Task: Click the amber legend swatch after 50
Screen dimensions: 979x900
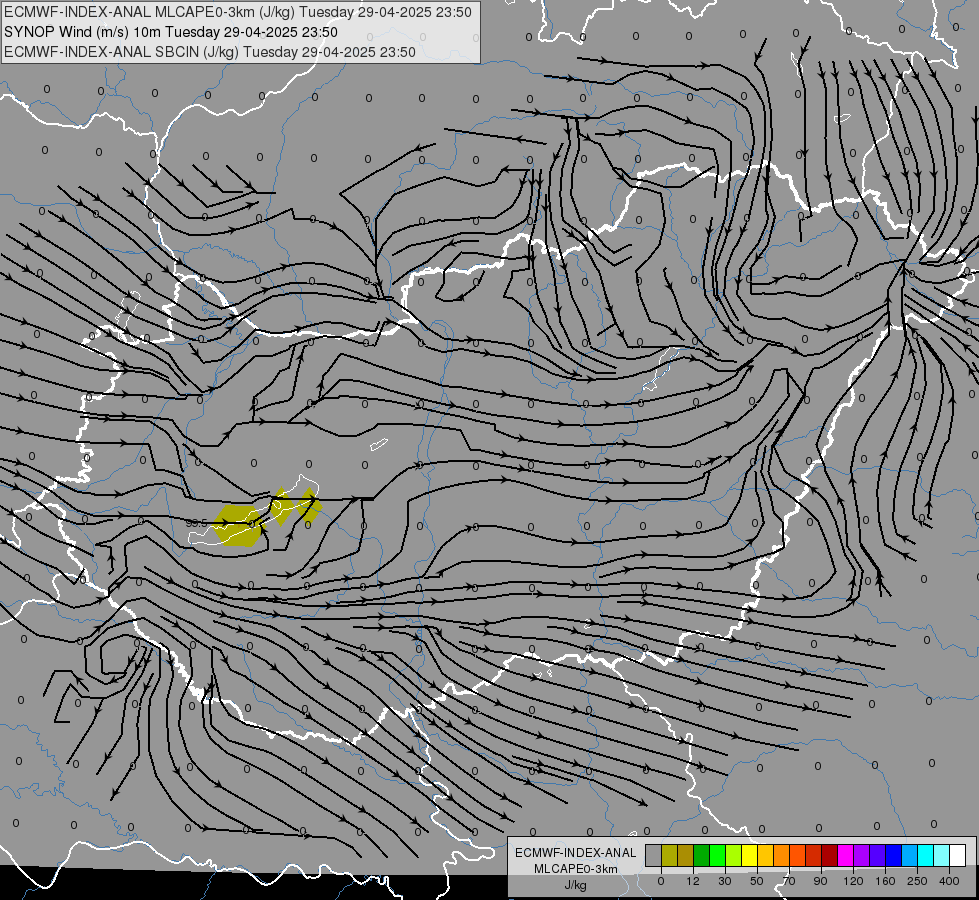Action: coord(765,855)
